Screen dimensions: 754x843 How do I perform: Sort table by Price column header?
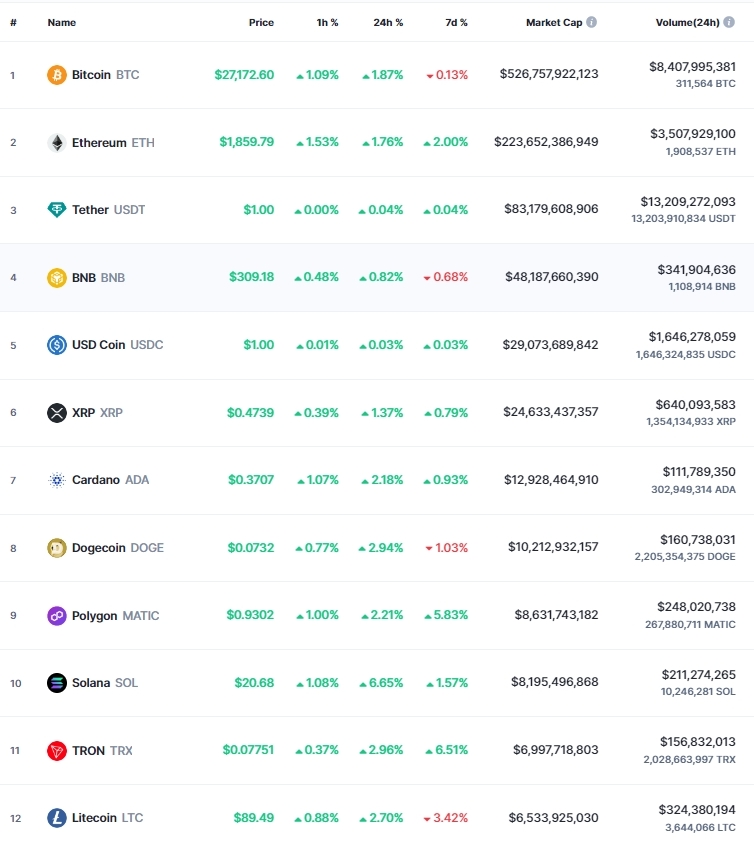(261, 23)
